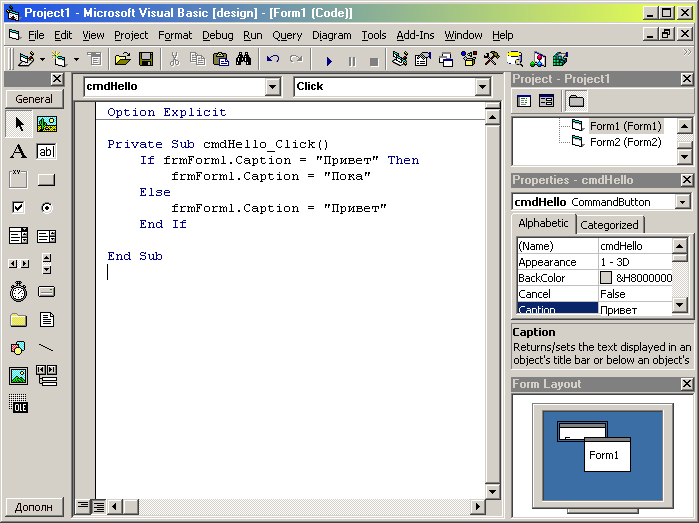Select the FileListBox control tool
This screenshot has height=523, width=699.
point(47,320)
